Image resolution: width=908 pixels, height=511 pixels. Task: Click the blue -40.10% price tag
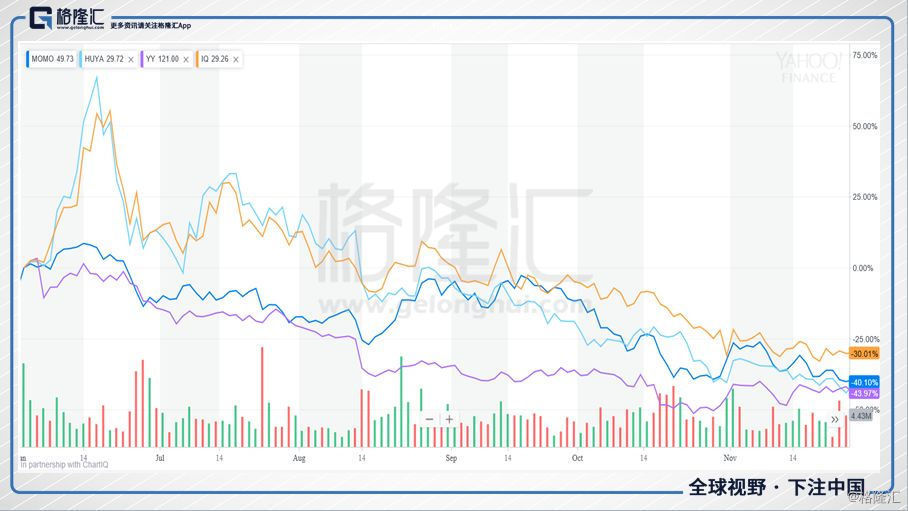pyautogui.click(x=864, y=382)
